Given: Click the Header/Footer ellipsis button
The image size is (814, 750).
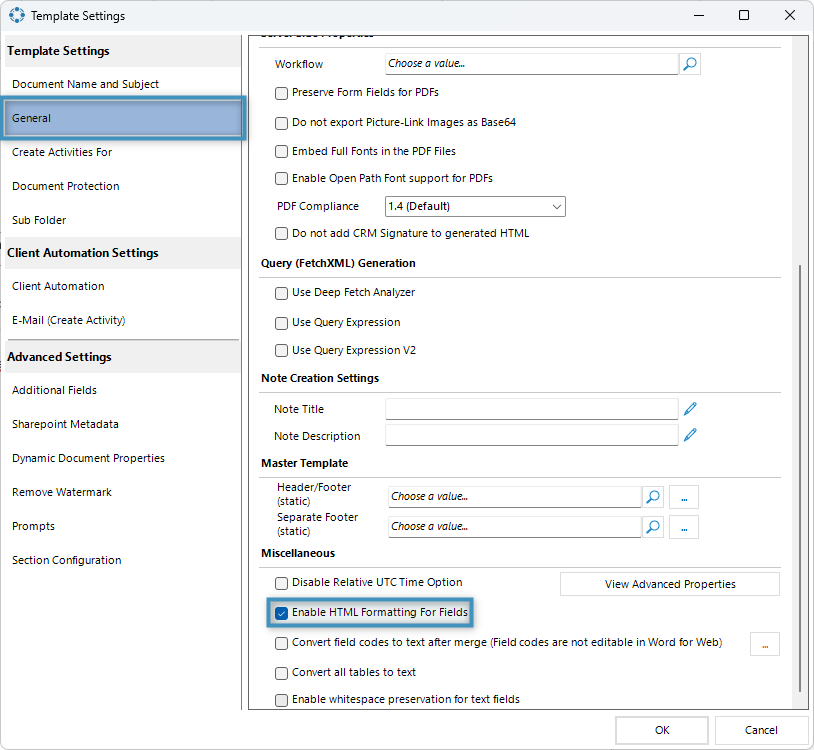Looking at the screenshot, I should point(684,497).
